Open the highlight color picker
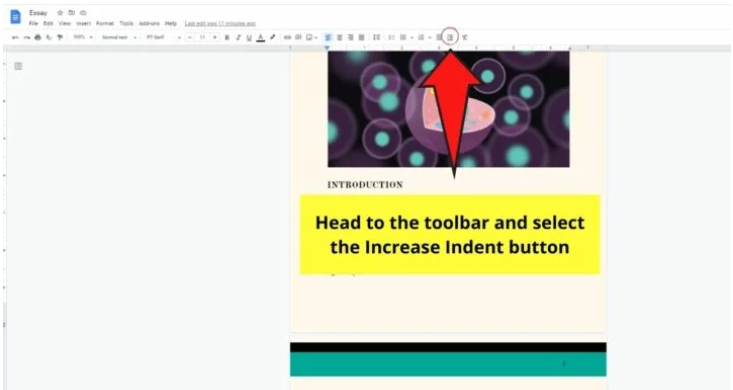 pyautogui.click(x=272, y=37)
